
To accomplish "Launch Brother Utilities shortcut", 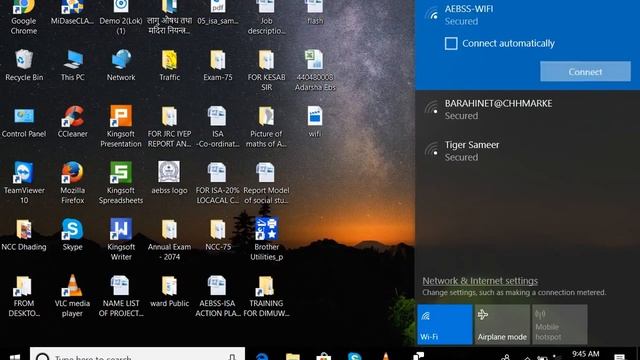I will [x=266, y=240].
